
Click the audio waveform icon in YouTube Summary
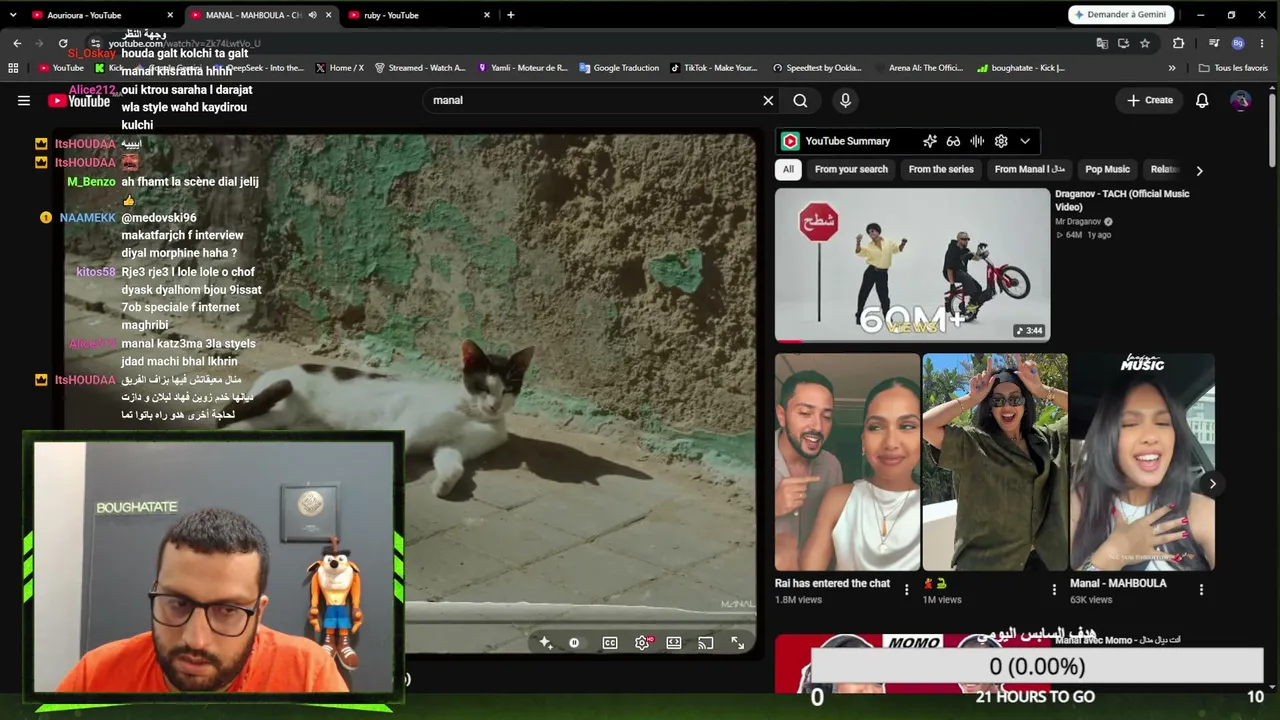[977, 141]
